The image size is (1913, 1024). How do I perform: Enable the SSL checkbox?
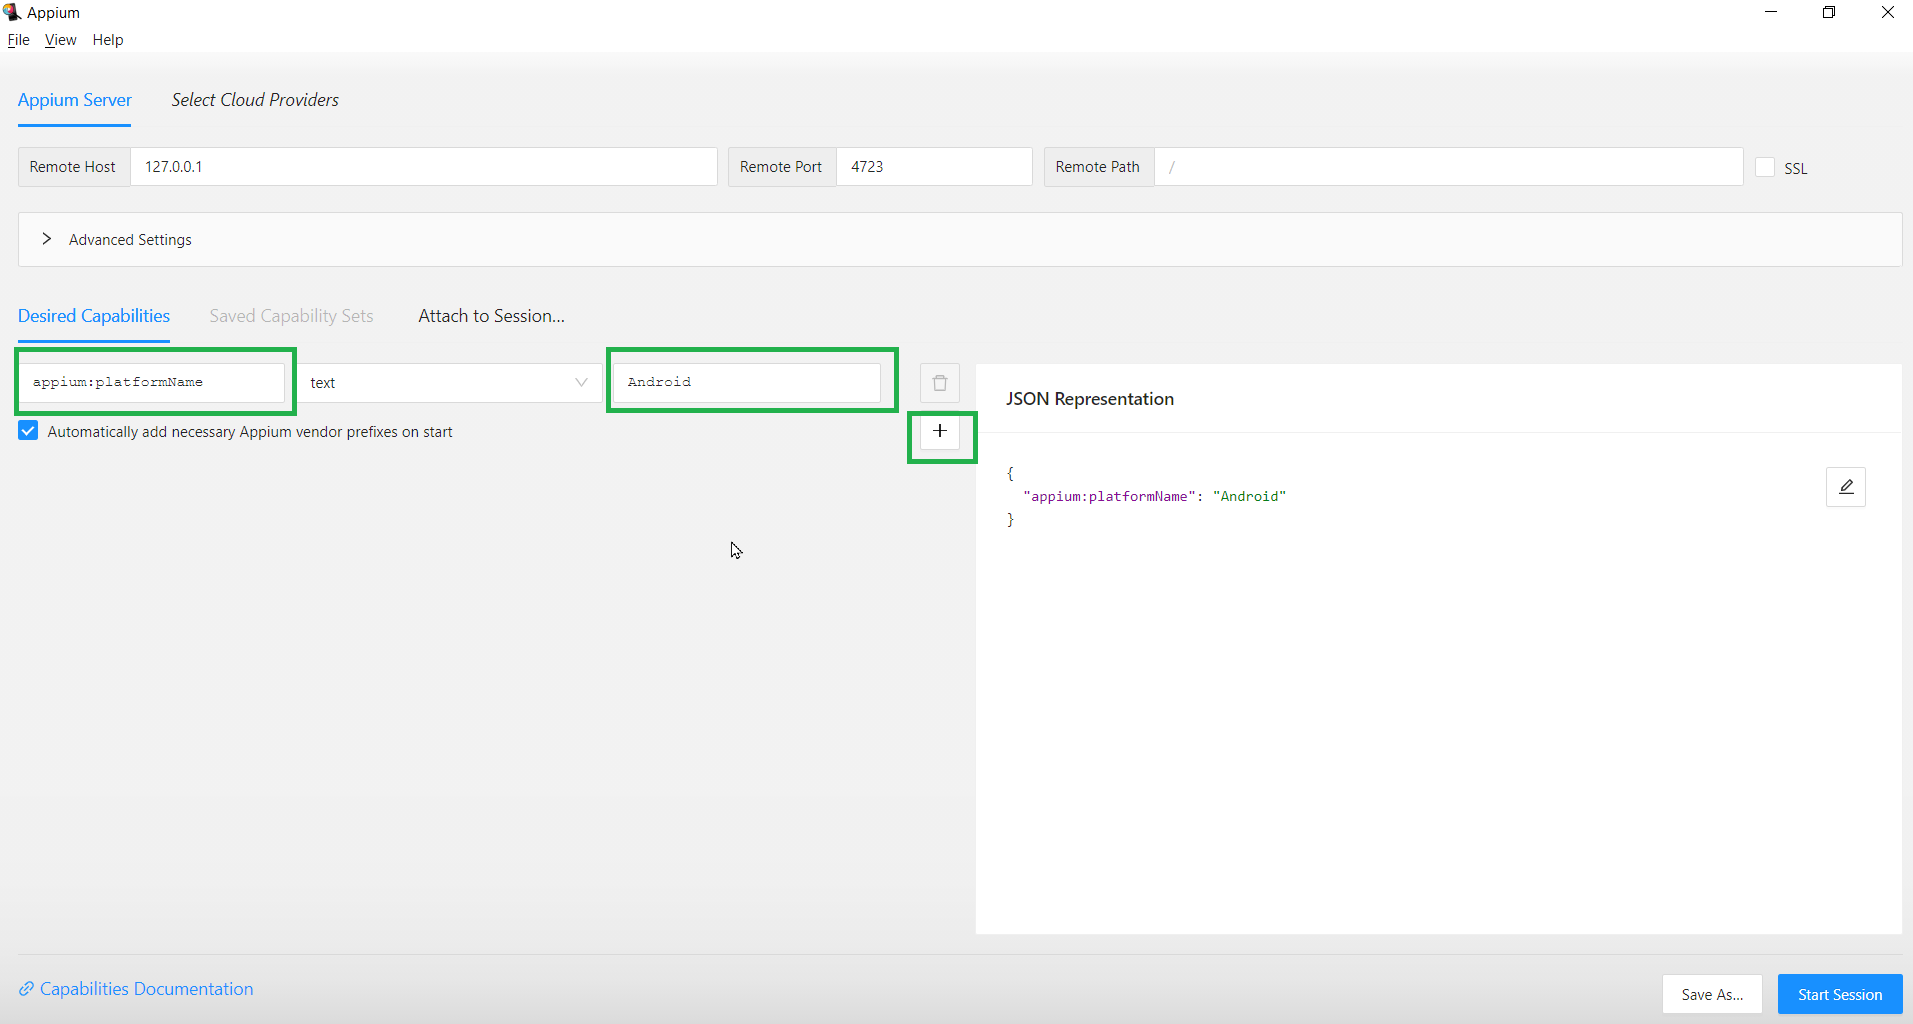[x=1765, y=167]
